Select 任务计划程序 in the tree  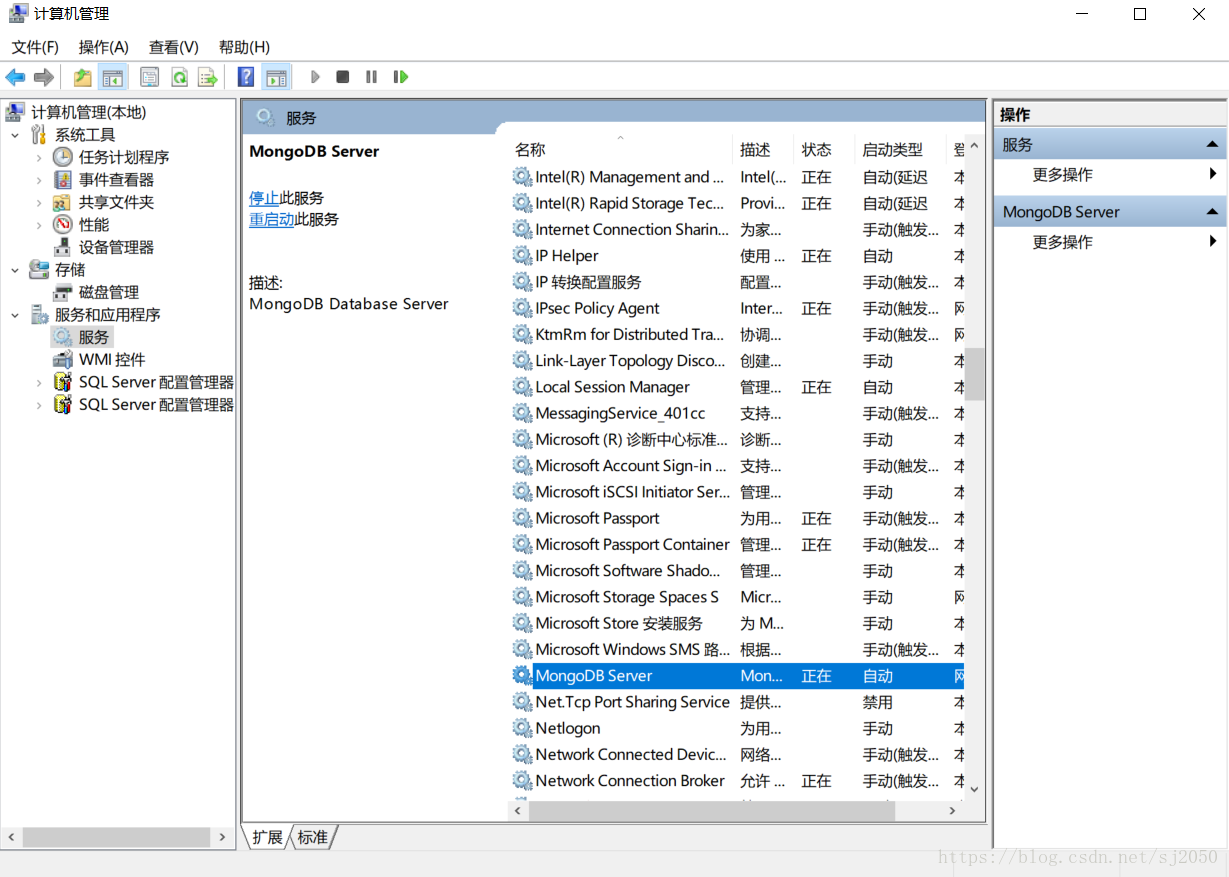tap(124, 157)
